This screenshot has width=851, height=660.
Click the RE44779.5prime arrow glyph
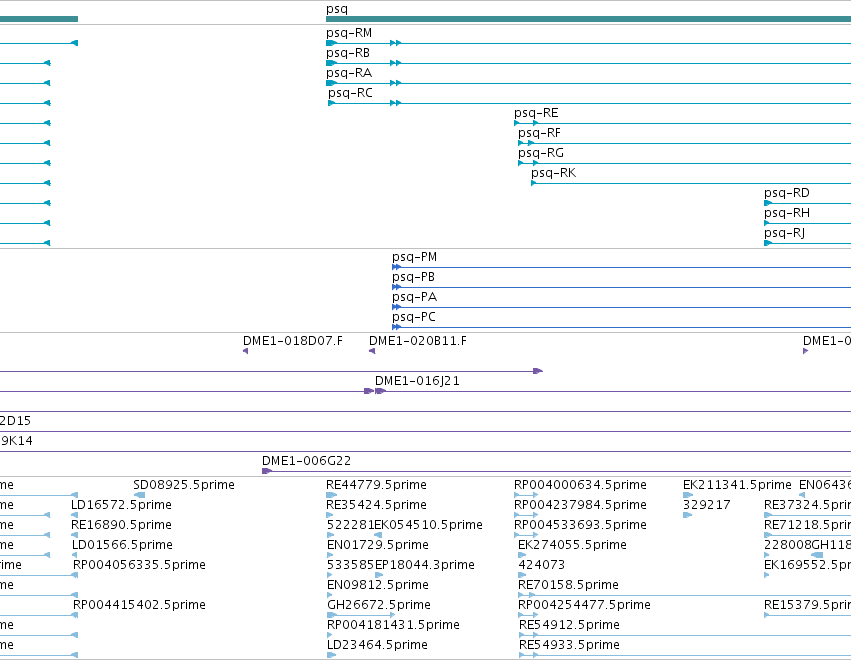click(331, 495)
